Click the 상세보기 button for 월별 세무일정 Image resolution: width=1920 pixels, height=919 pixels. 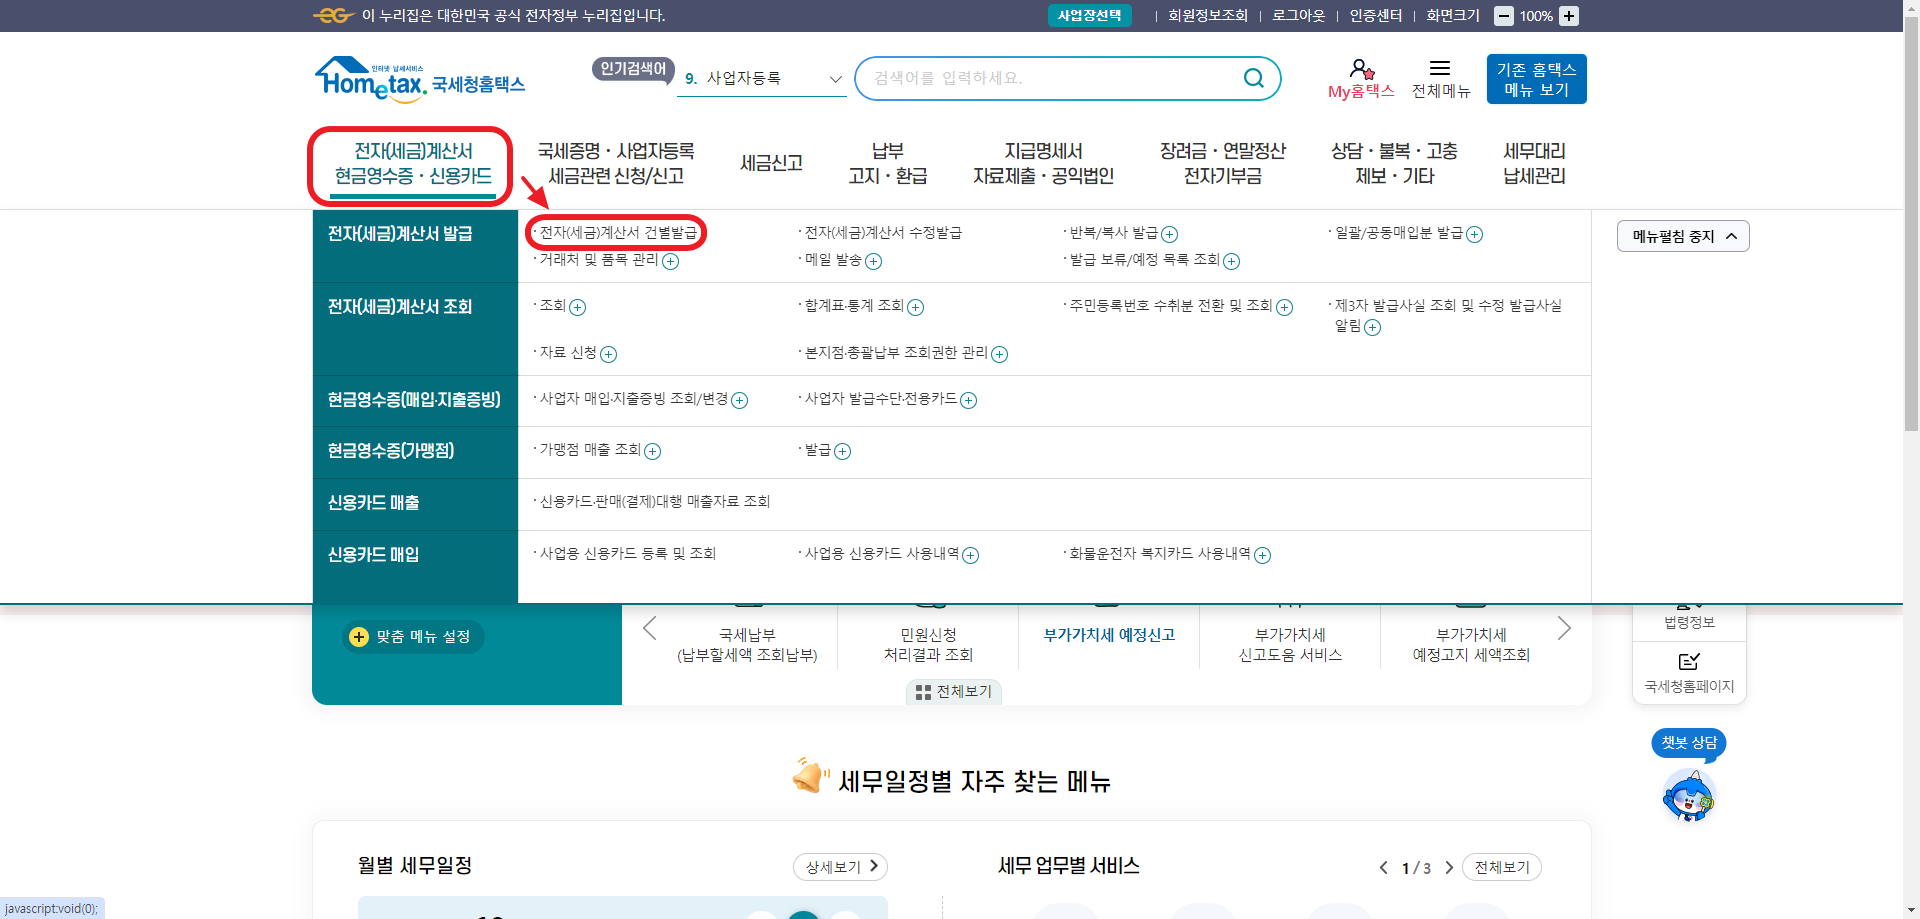tap(839, 867)
